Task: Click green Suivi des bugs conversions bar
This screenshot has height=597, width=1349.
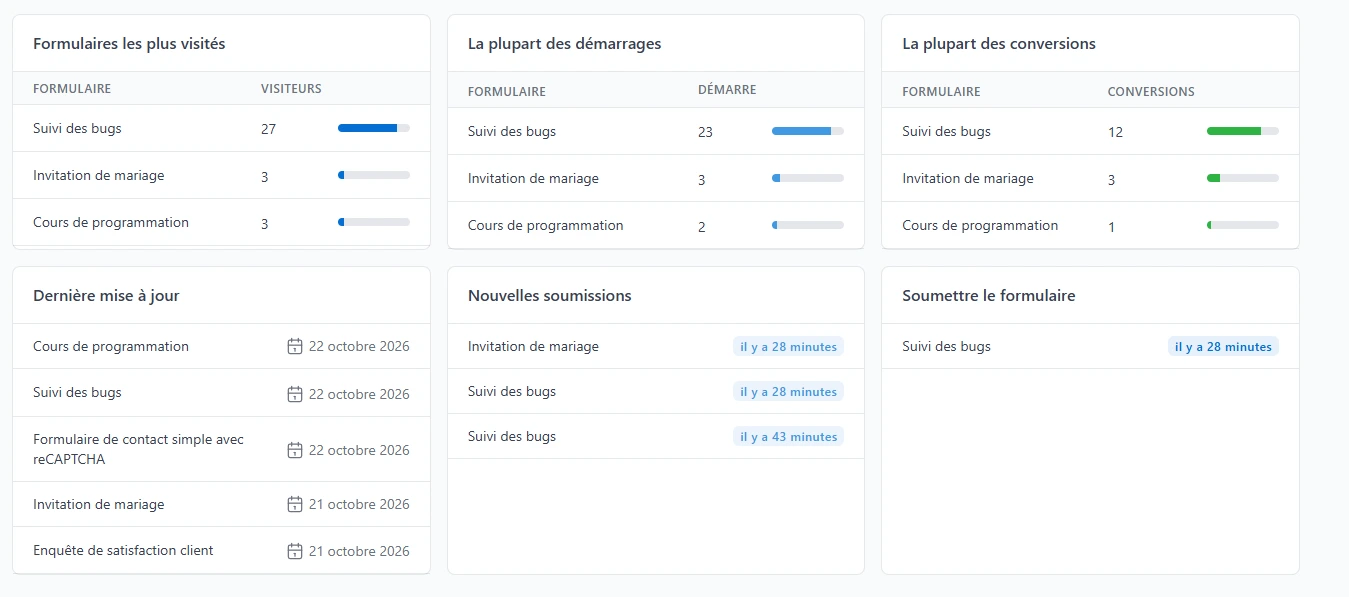Action: 1243,131
